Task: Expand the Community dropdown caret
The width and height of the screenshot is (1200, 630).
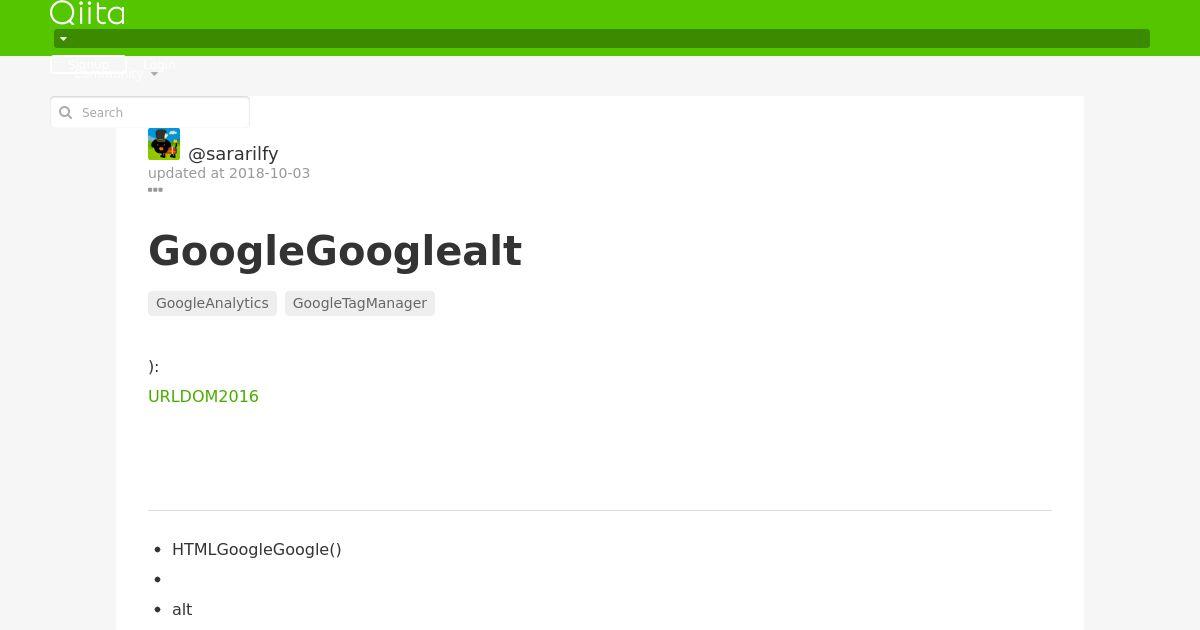Action: tap(154, 75)
